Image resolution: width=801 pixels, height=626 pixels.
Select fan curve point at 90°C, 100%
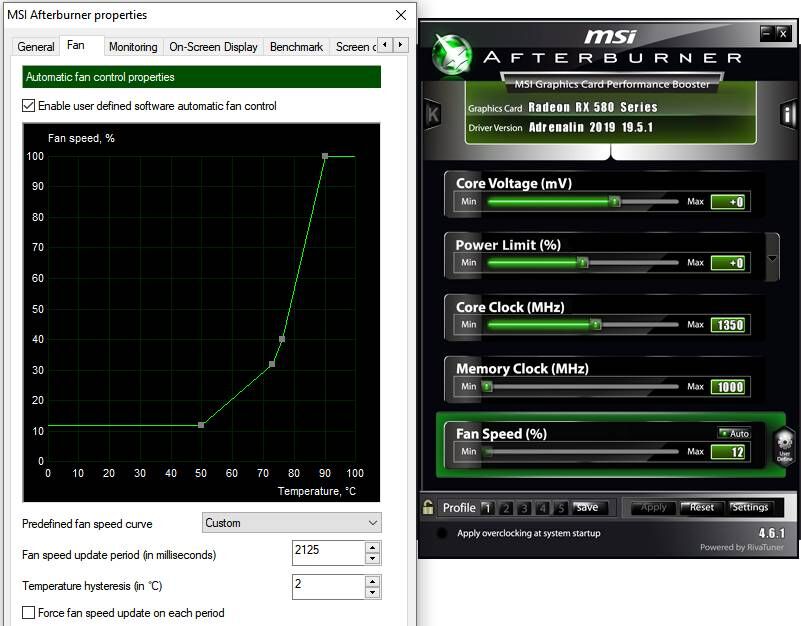325,156
